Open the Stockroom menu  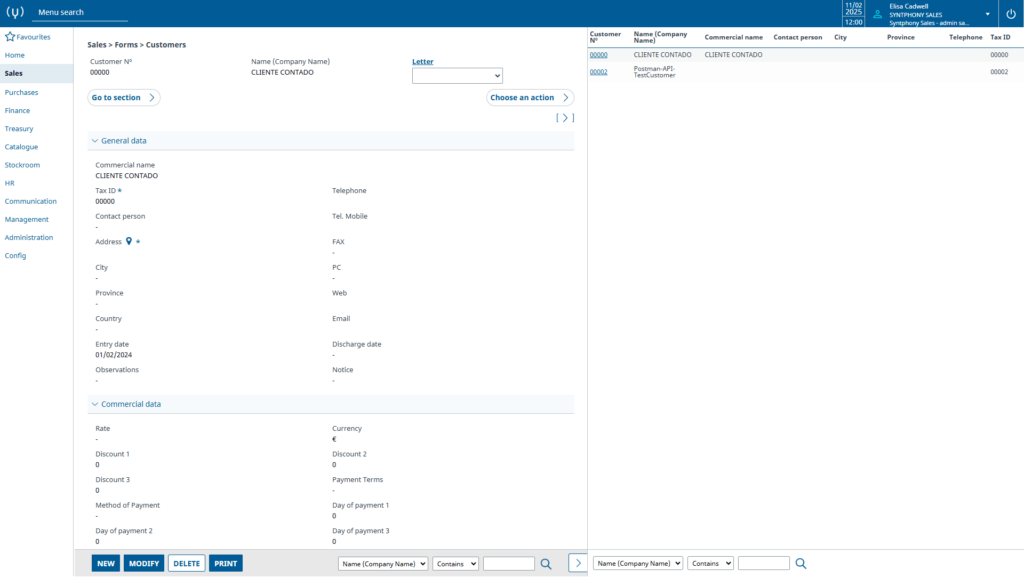point(22,165)
